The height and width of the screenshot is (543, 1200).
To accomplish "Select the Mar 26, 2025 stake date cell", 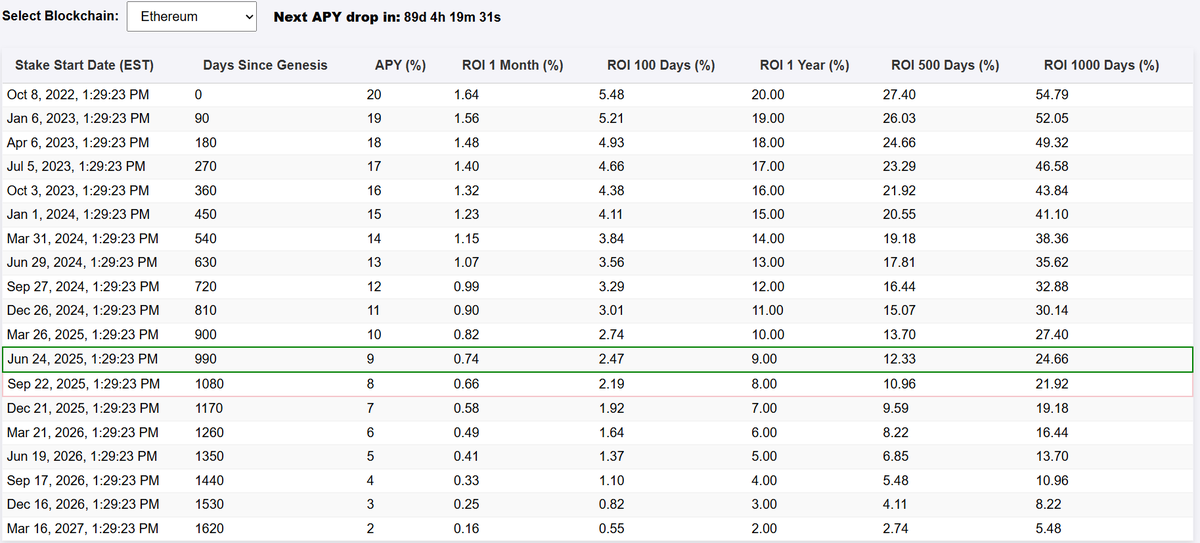I will [x=82, y=335].
